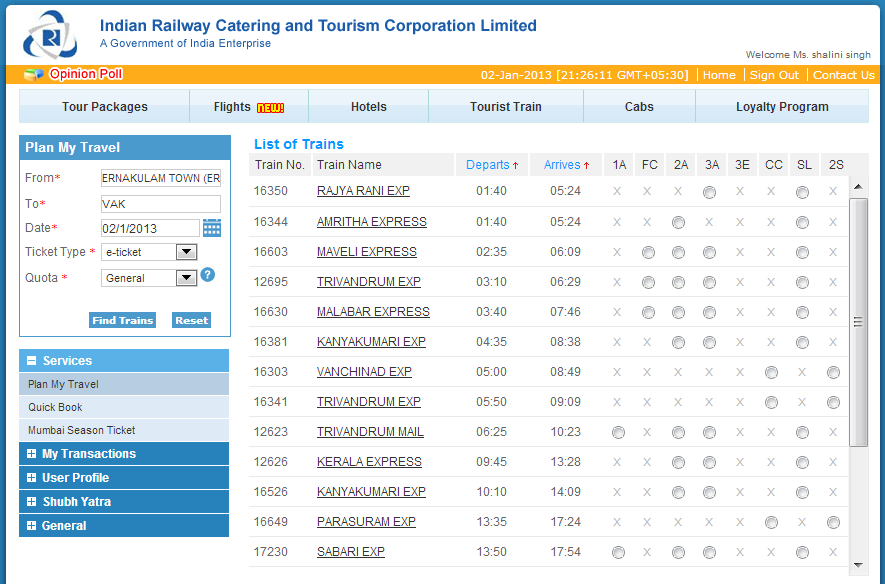Open the Hotels tab

[x=369, y=107]
